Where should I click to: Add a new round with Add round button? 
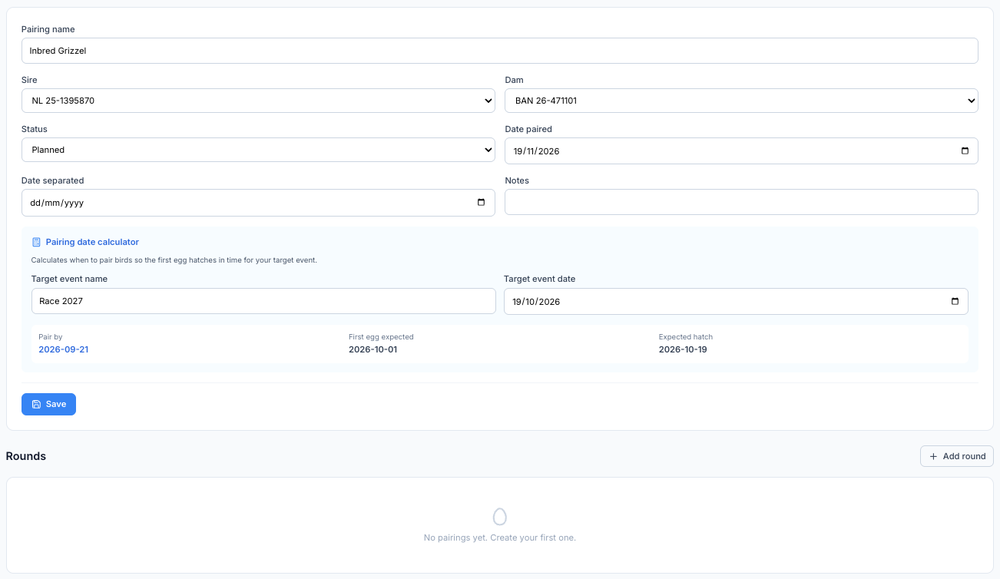pos(957,456)
